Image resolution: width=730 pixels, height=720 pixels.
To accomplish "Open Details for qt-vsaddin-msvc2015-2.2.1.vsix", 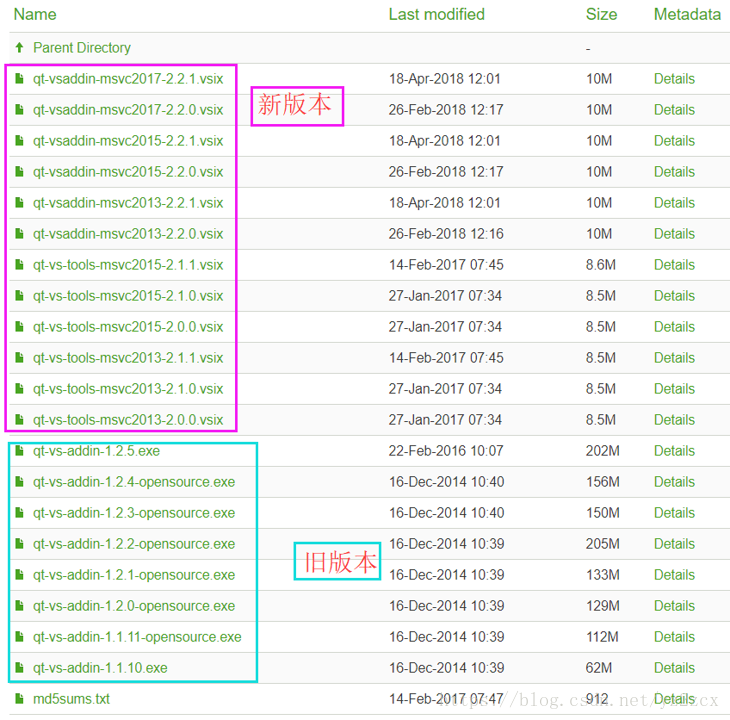I will click(674, 141).
